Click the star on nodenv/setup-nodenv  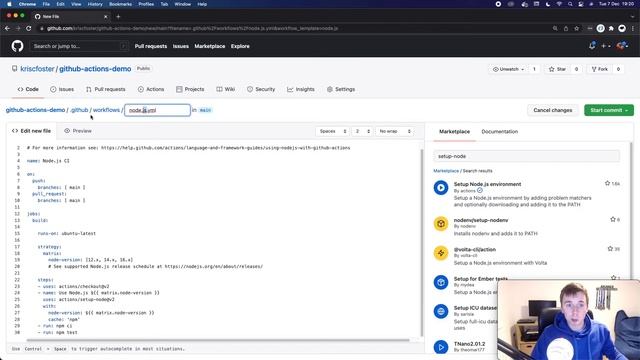613,220
